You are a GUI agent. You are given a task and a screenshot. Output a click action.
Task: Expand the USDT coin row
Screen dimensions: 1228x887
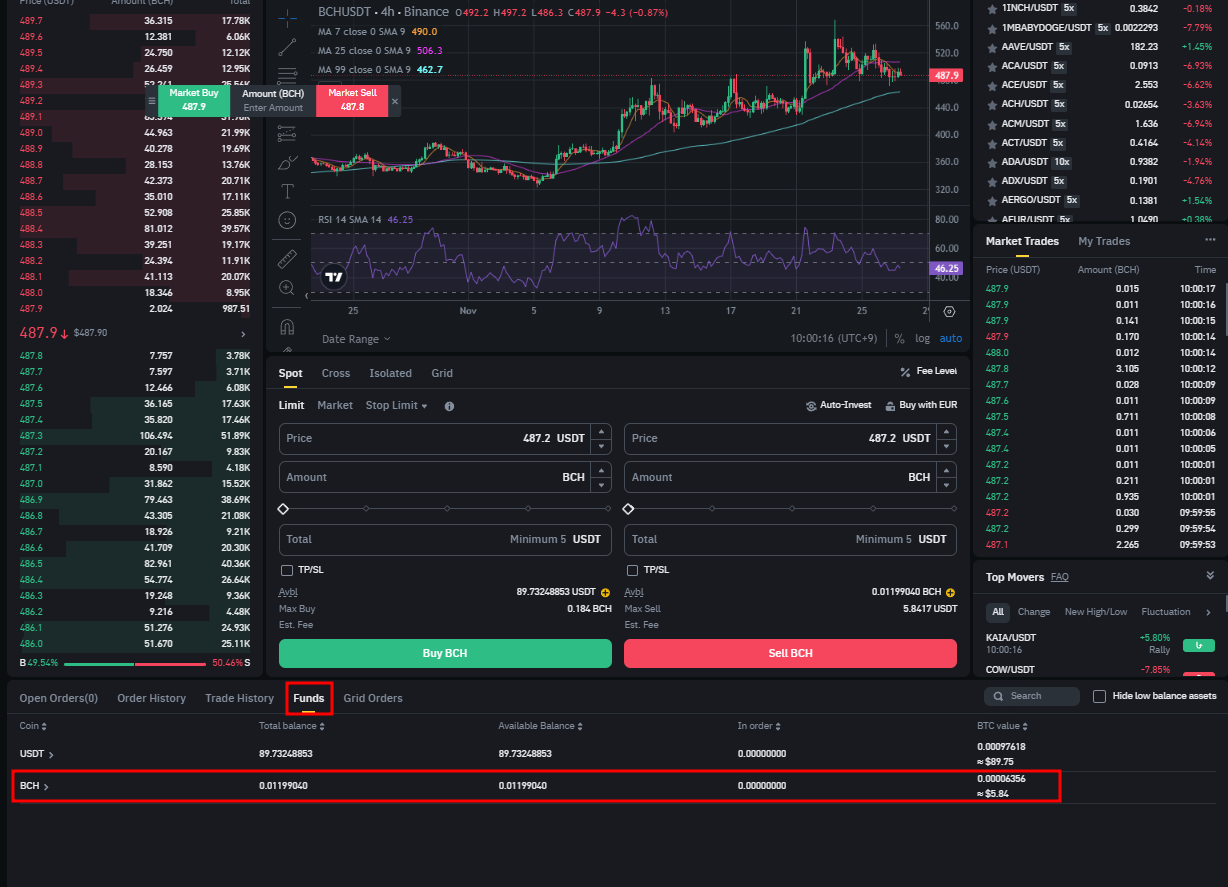coord(37,754)
